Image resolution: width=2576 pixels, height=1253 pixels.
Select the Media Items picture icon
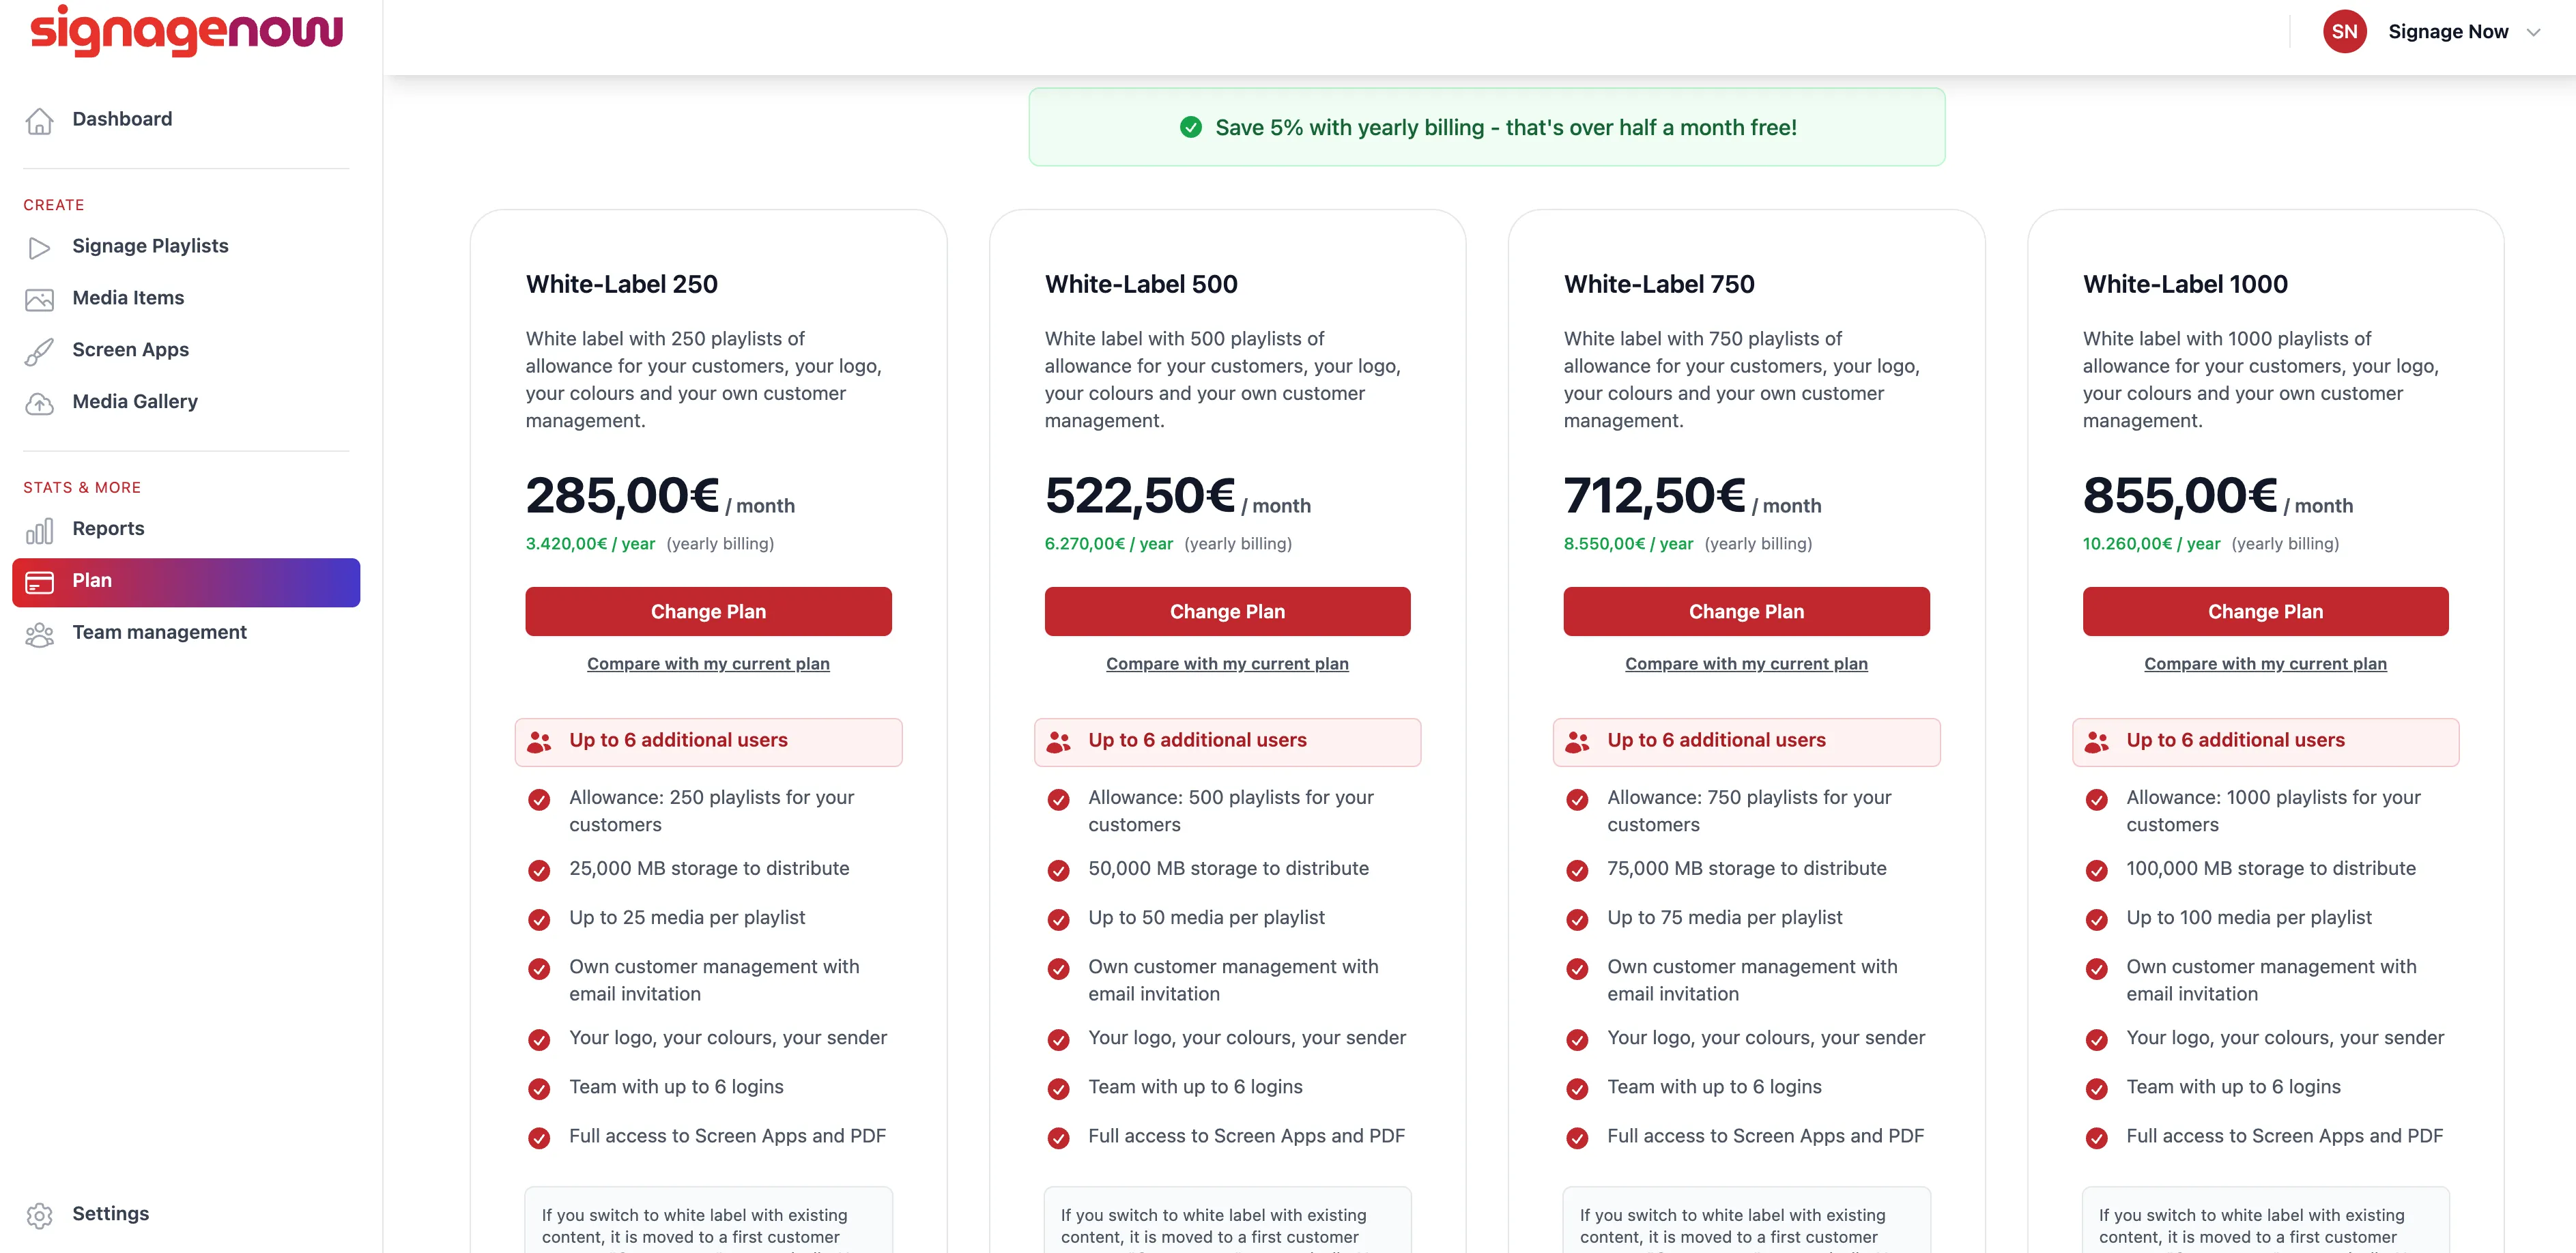(39, 299)
